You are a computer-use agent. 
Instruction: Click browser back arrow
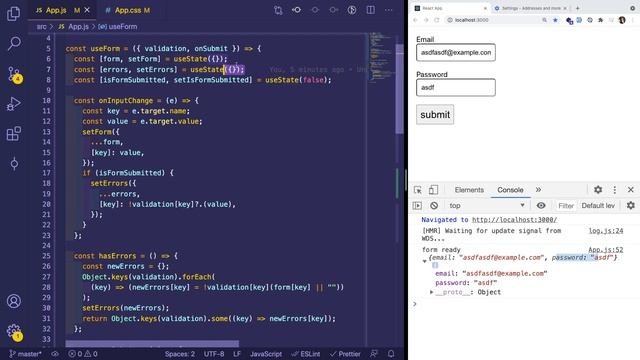coord(416,20)
